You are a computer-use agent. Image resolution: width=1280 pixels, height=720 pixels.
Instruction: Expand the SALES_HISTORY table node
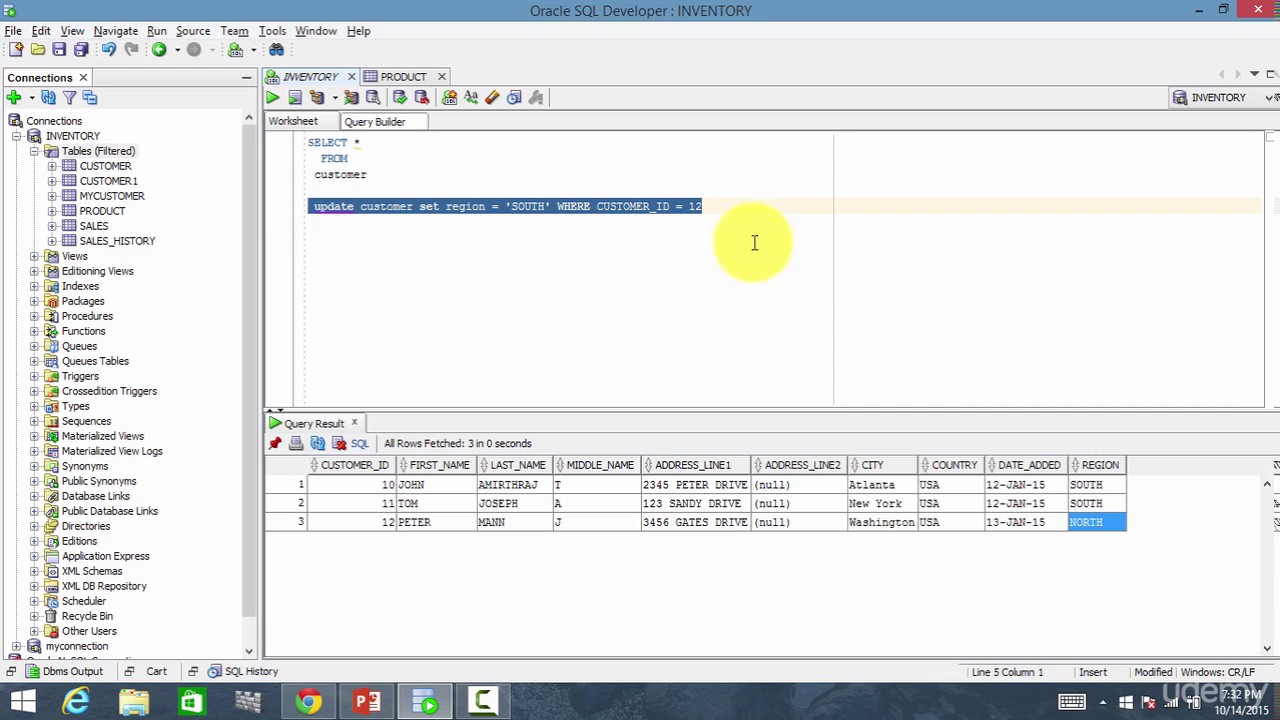[52, 241]
